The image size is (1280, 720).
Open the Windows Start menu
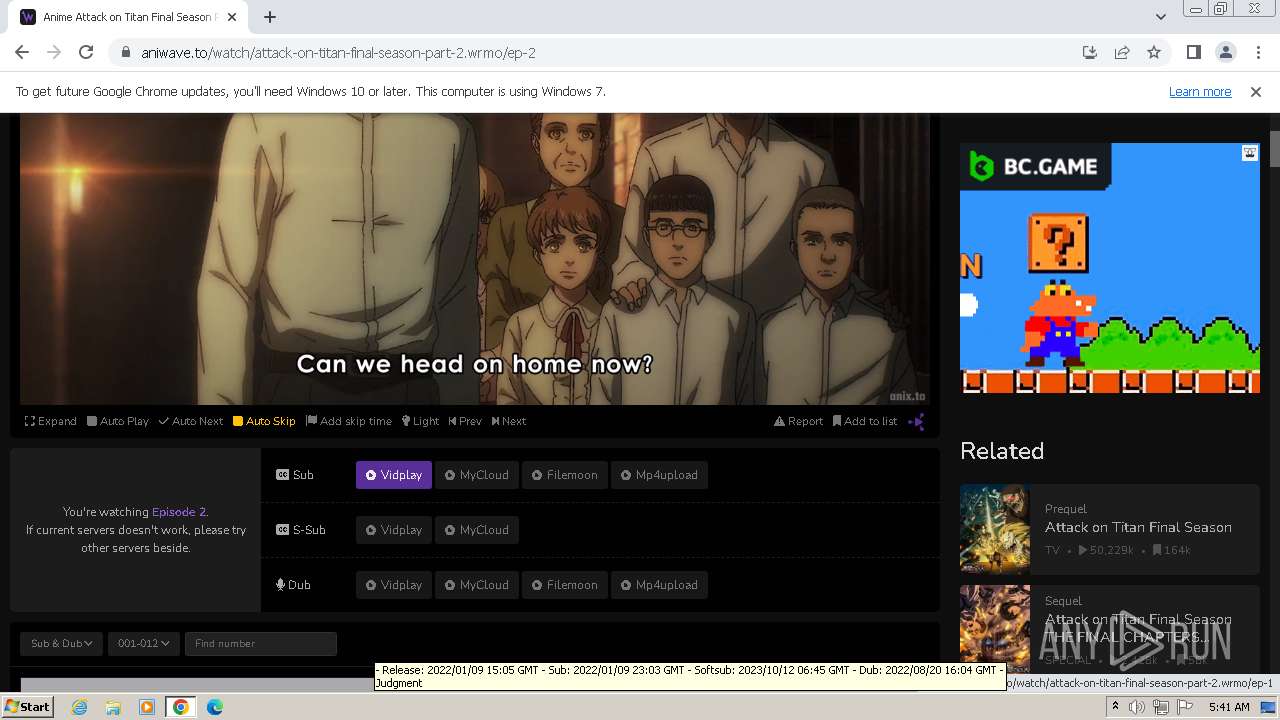tap(27, 707)
